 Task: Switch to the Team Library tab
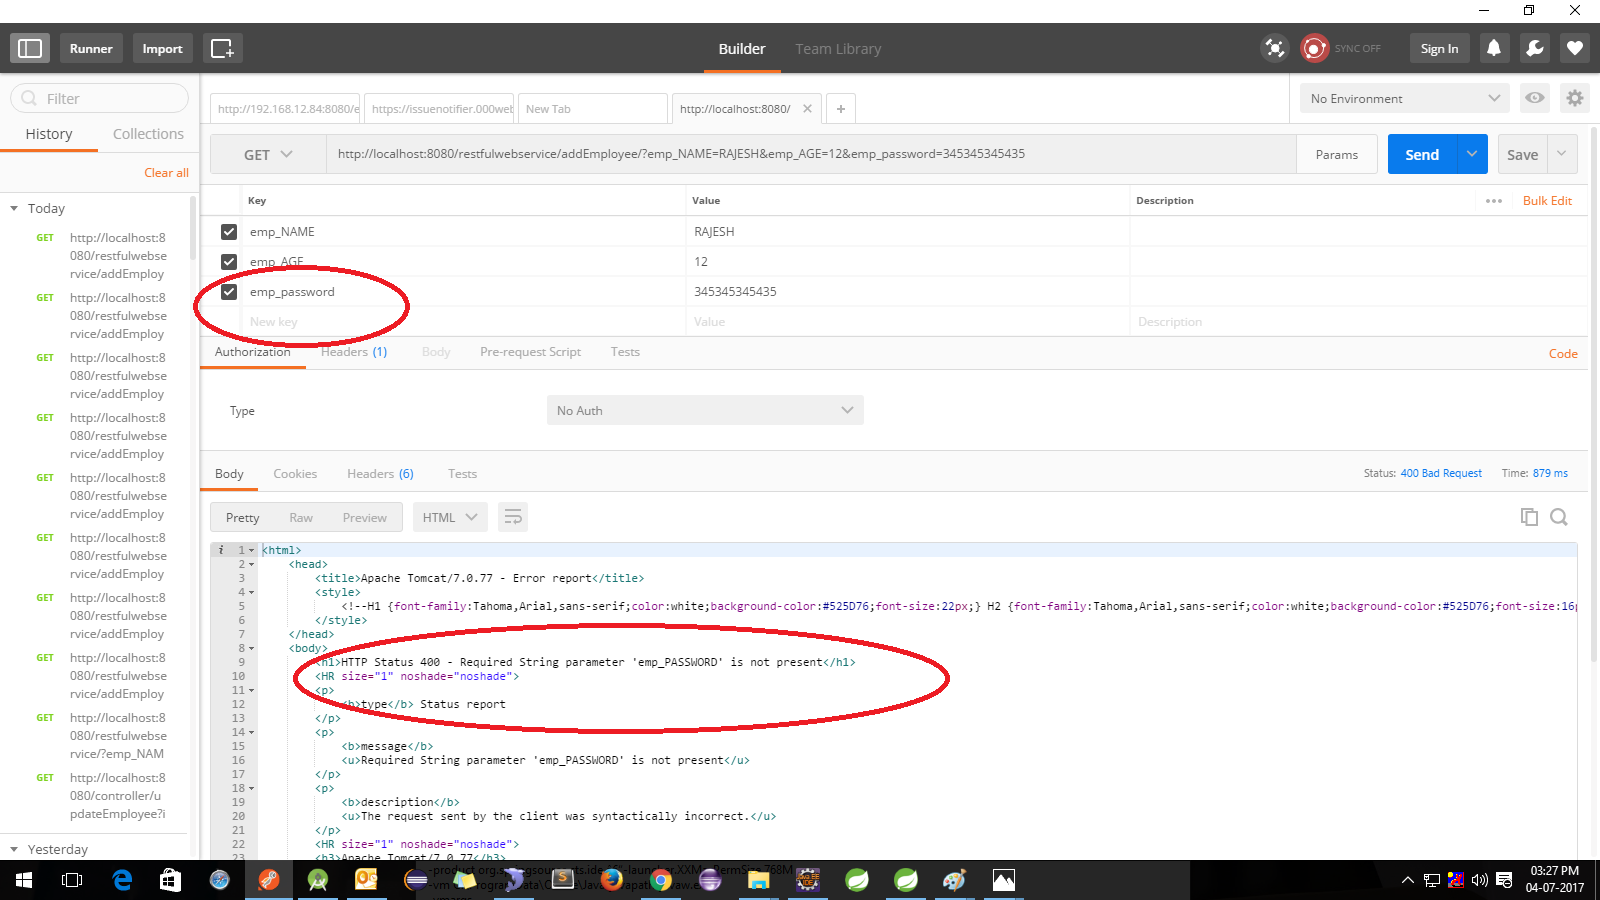(x=838, y=48)
